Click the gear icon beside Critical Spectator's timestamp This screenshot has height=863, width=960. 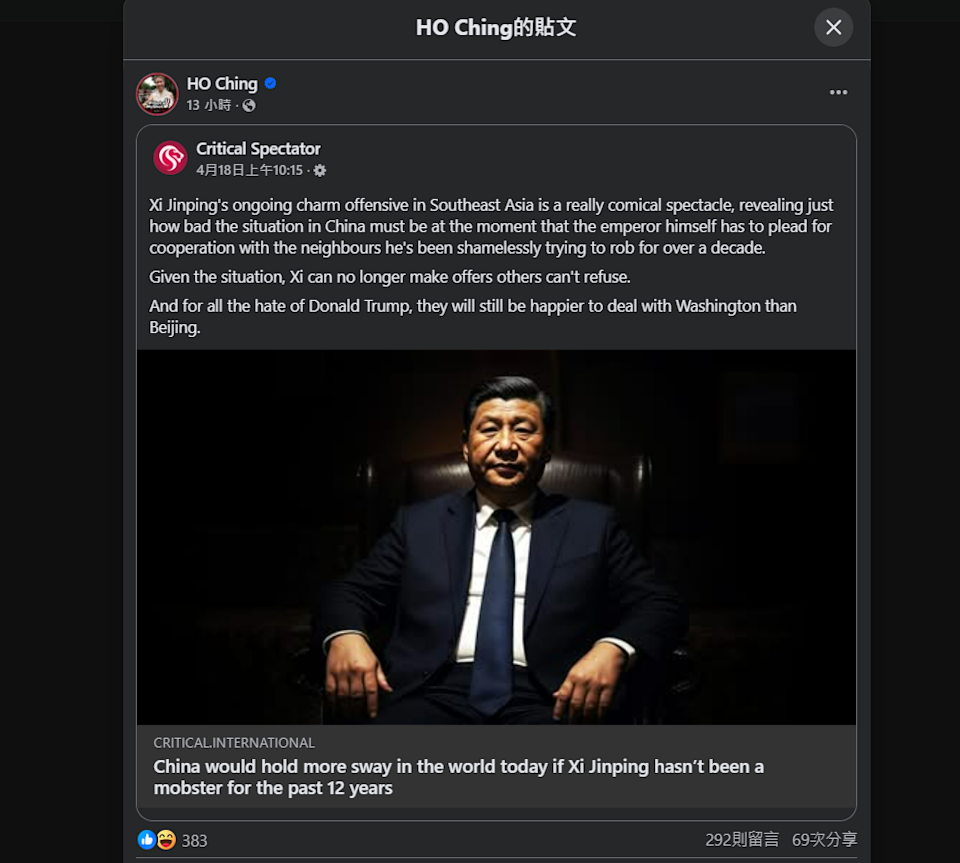319,170
